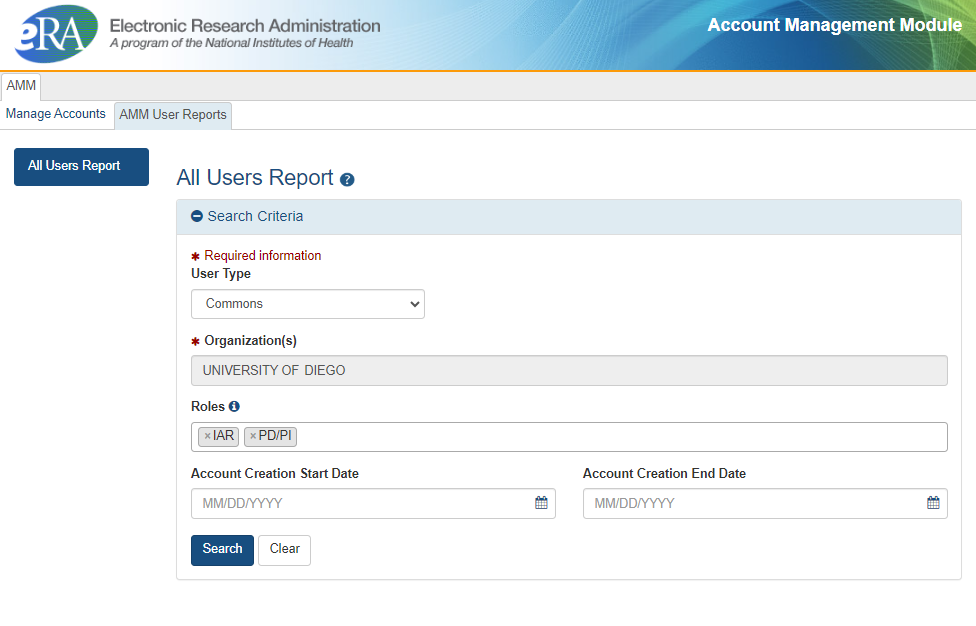Switch to Manage Accounts tab

tap(56, 114)
